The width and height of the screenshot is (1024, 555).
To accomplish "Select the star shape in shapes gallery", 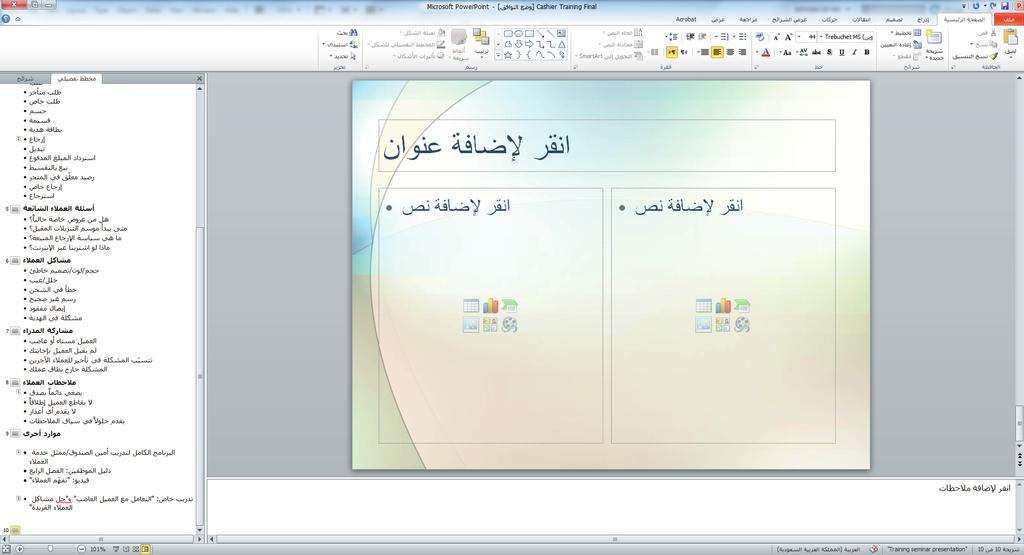I will click(509, 56).
